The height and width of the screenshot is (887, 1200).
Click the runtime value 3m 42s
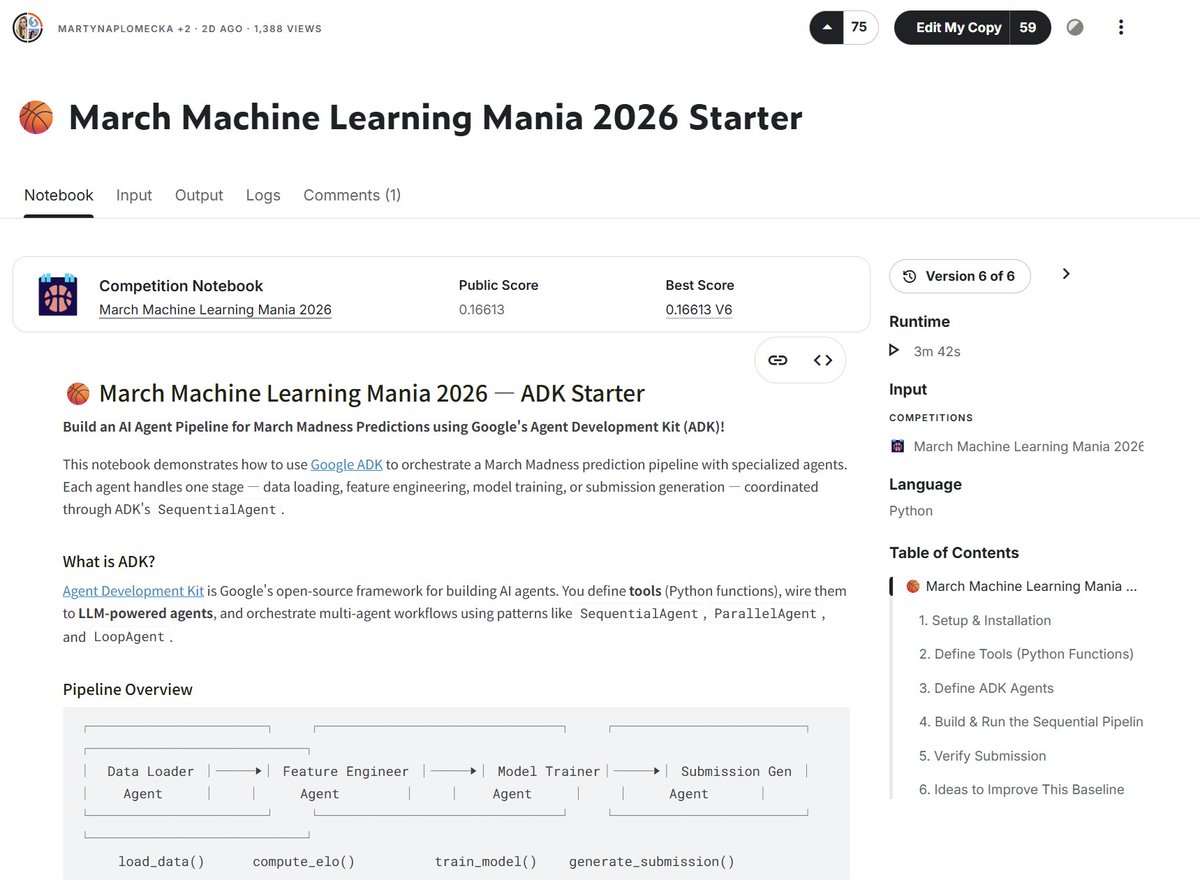point(937,352)
